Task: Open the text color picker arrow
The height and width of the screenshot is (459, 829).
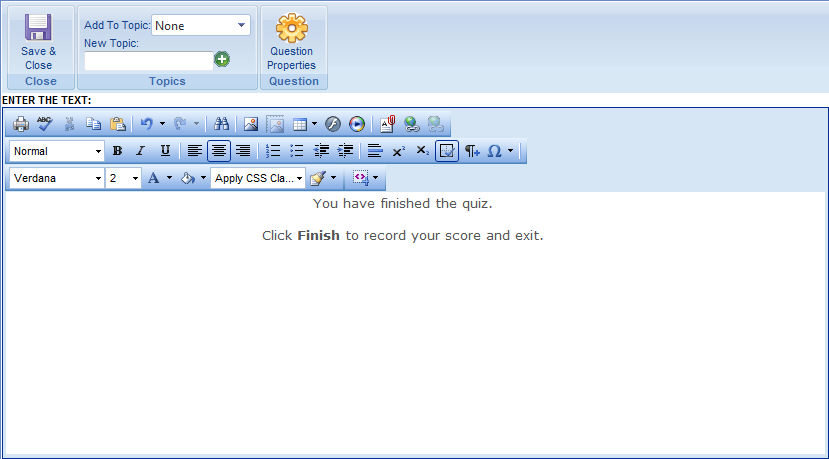Action: click(x=169, y=178)
